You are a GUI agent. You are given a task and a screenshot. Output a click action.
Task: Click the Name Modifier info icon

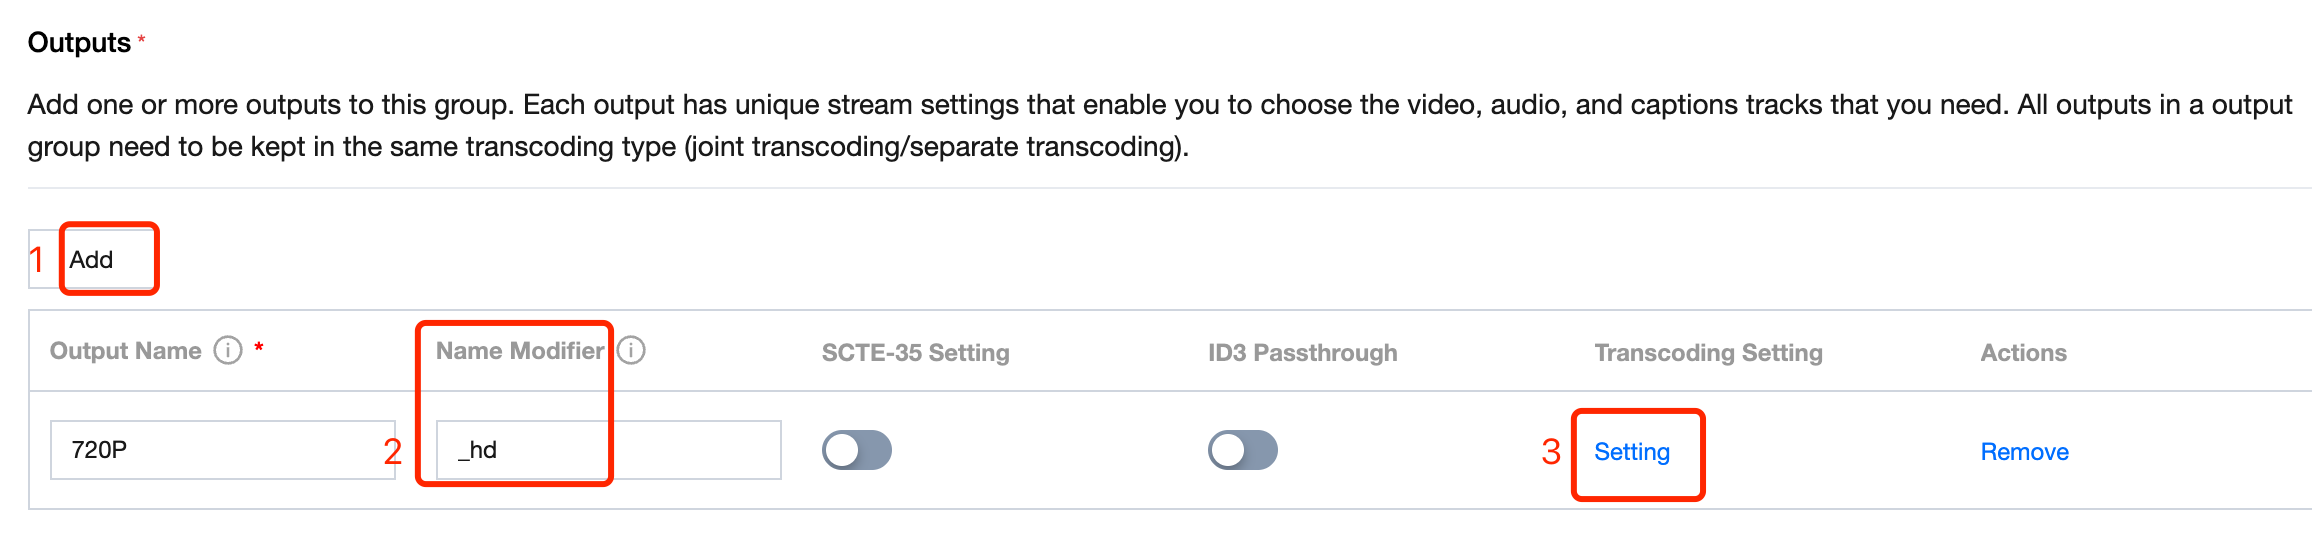631,351
